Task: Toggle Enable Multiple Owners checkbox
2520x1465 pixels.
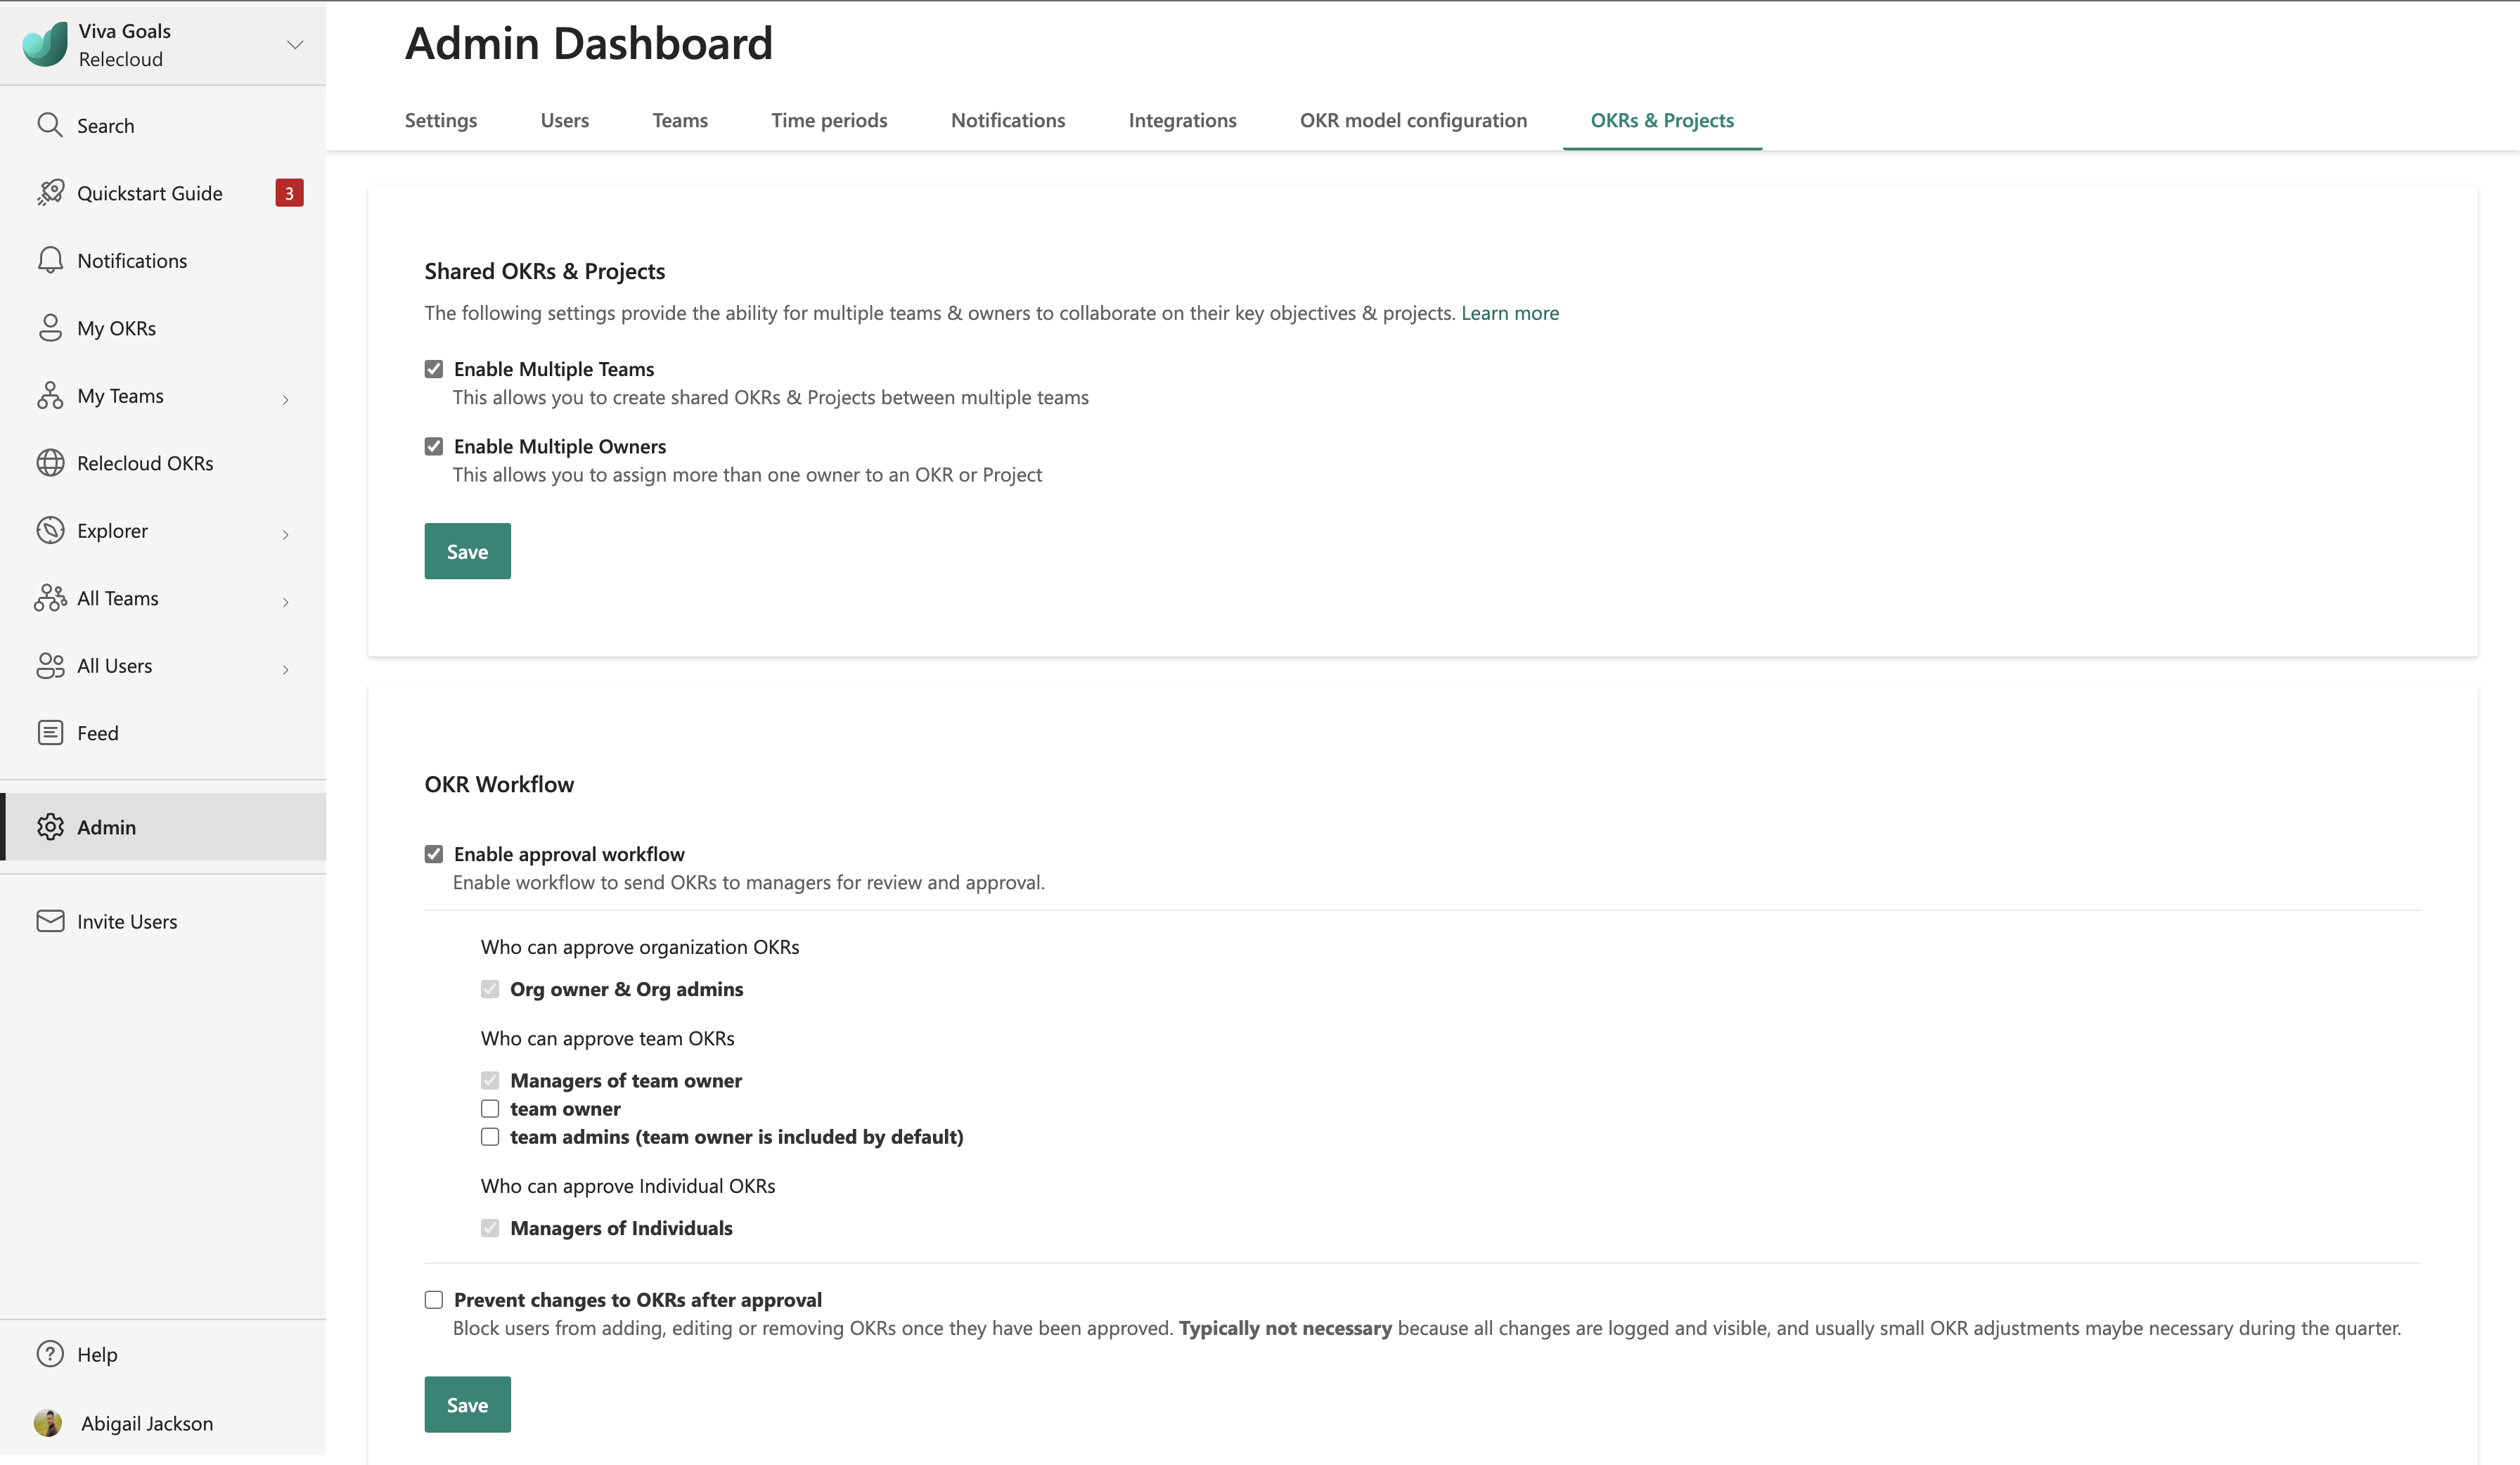Action: [x=434, y=446]
